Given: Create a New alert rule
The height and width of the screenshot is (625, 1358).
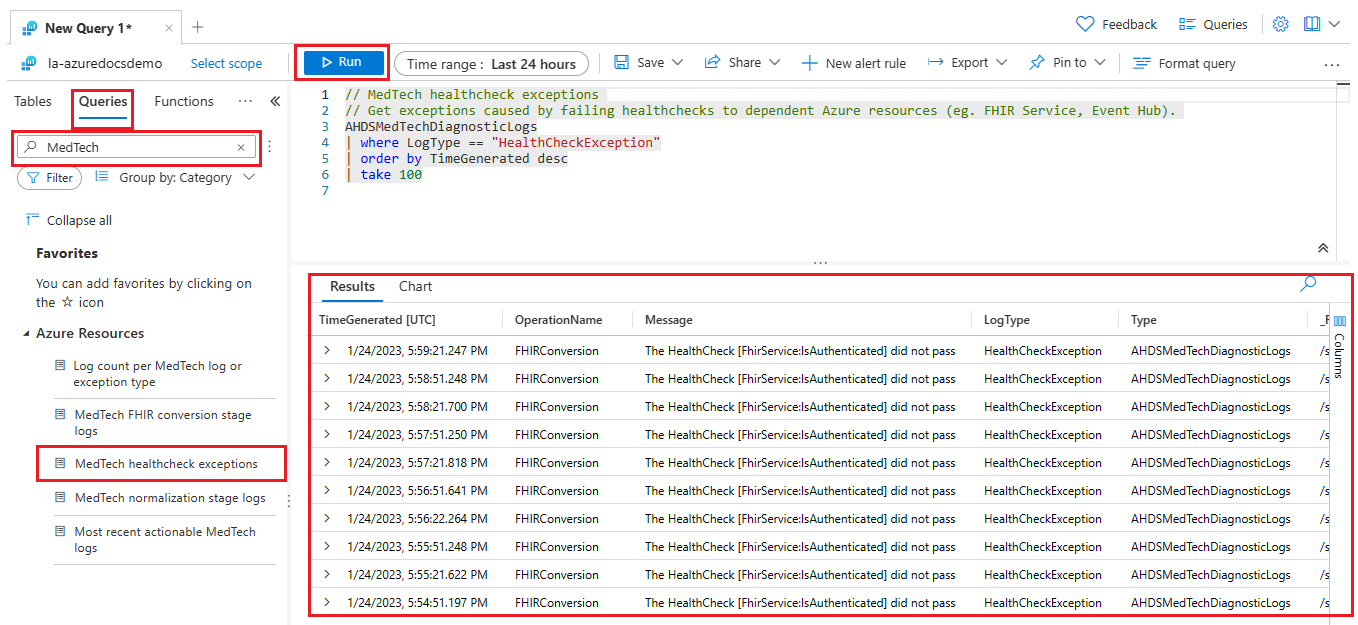Looking at the screenshot, I should 854,63.
